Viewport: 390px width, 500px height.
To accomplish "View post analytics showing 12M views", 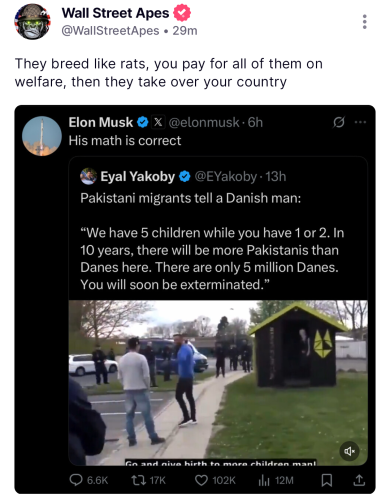I will coord(264,480).
